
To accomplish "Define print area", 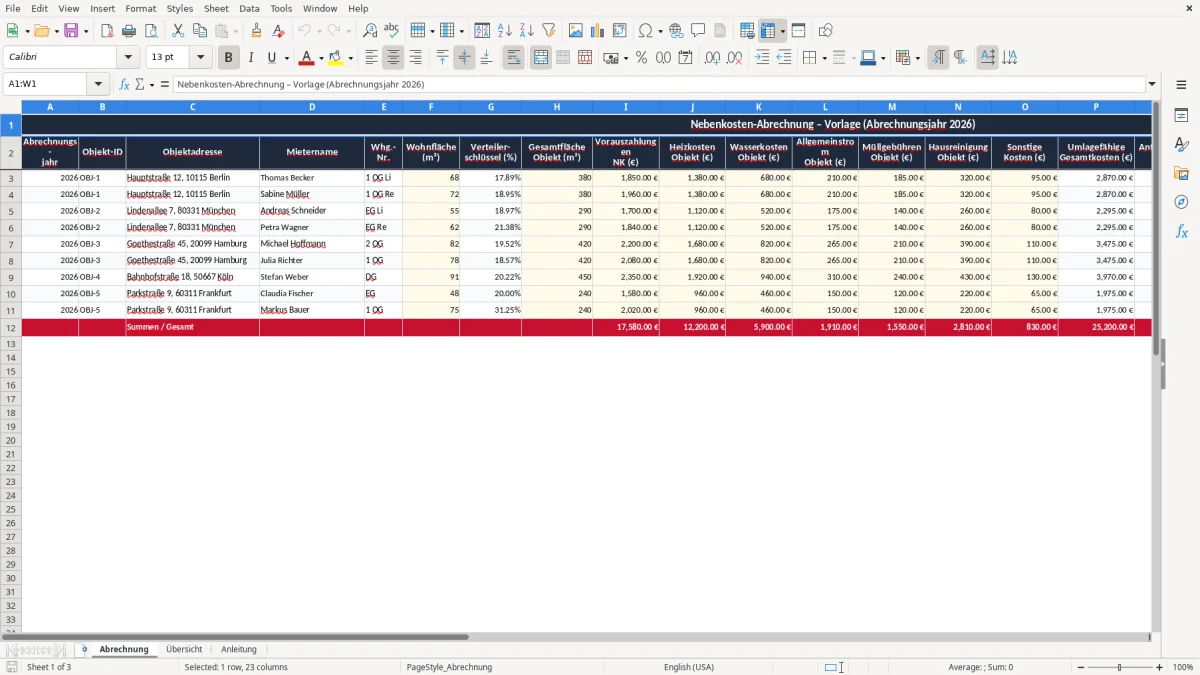I will 747,31.
